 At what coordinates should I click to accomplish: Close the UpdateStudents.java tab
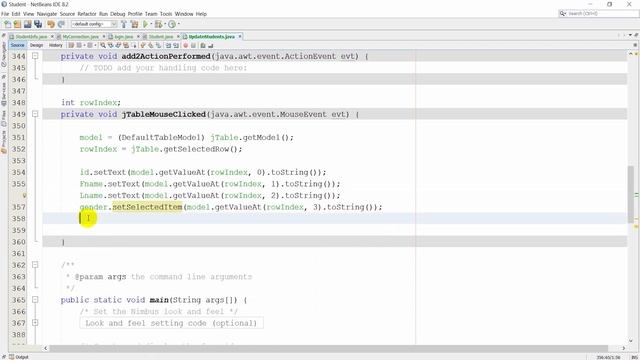pyautogui.click(x=240, y=37)
